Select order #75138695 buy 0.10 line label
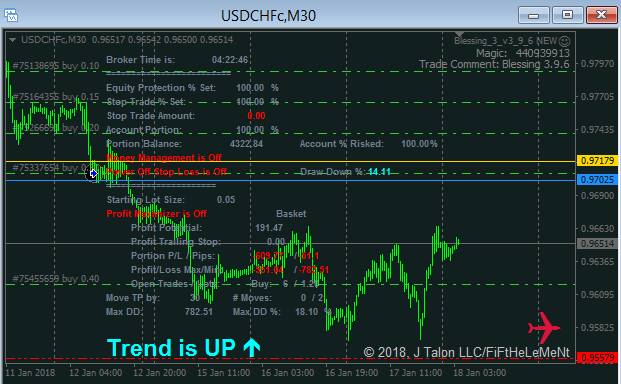Viewport: 621px width, 384px height. click(x=55, y=66)
